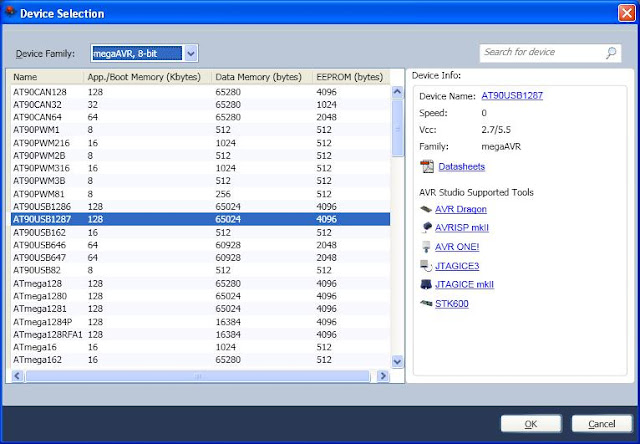Screen dimensions: 640x444
Task: Click the JTAGICE3 tool icon
Action: tap(426, 266)
